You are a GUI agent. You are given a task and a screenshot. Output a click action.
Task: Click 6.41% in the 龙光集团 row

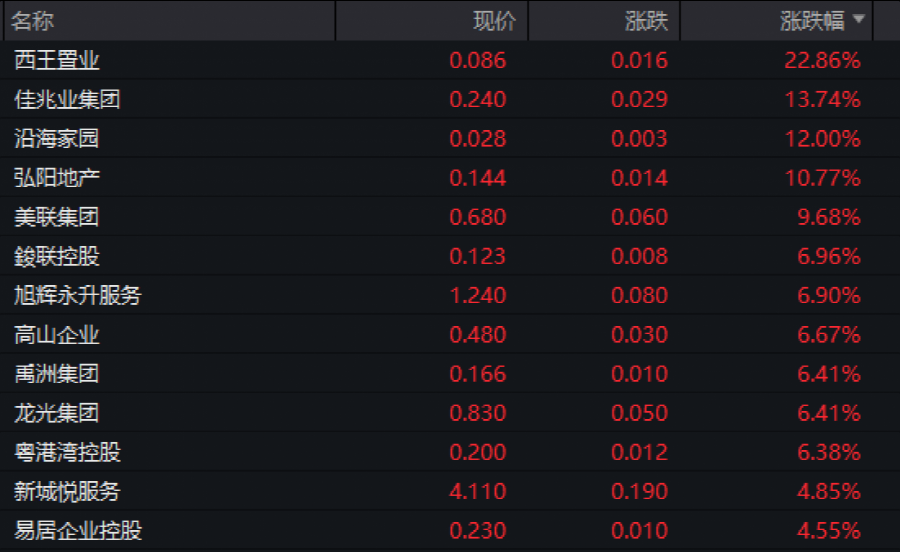pos(829,413)
